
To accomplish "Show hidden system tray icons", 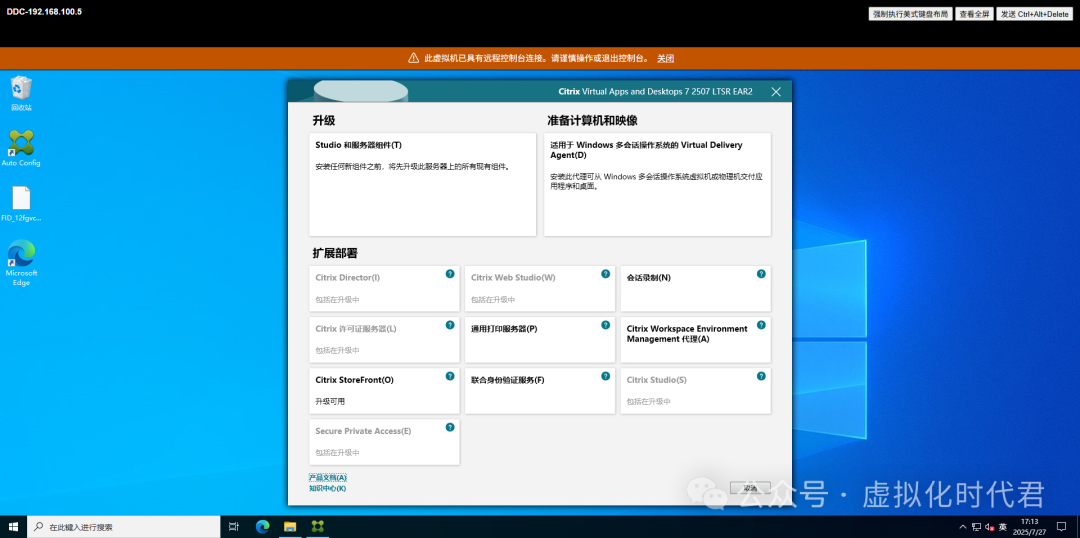I will 962,527.
